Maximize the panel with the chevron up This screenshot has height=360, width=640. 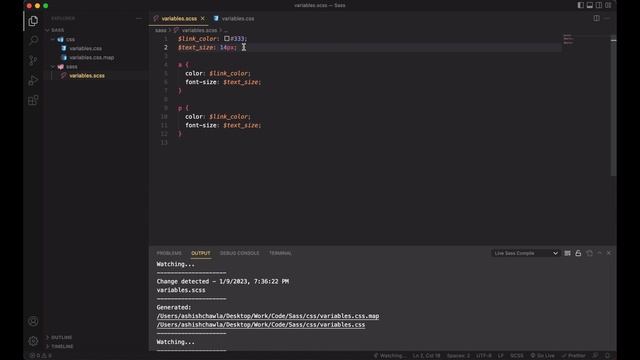pos(599,253)
